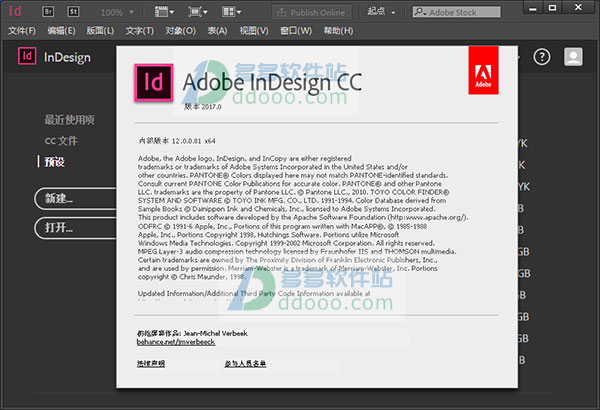Select the CC 文件 tab
The image size is (600, 410).
[x=61, y=141]
